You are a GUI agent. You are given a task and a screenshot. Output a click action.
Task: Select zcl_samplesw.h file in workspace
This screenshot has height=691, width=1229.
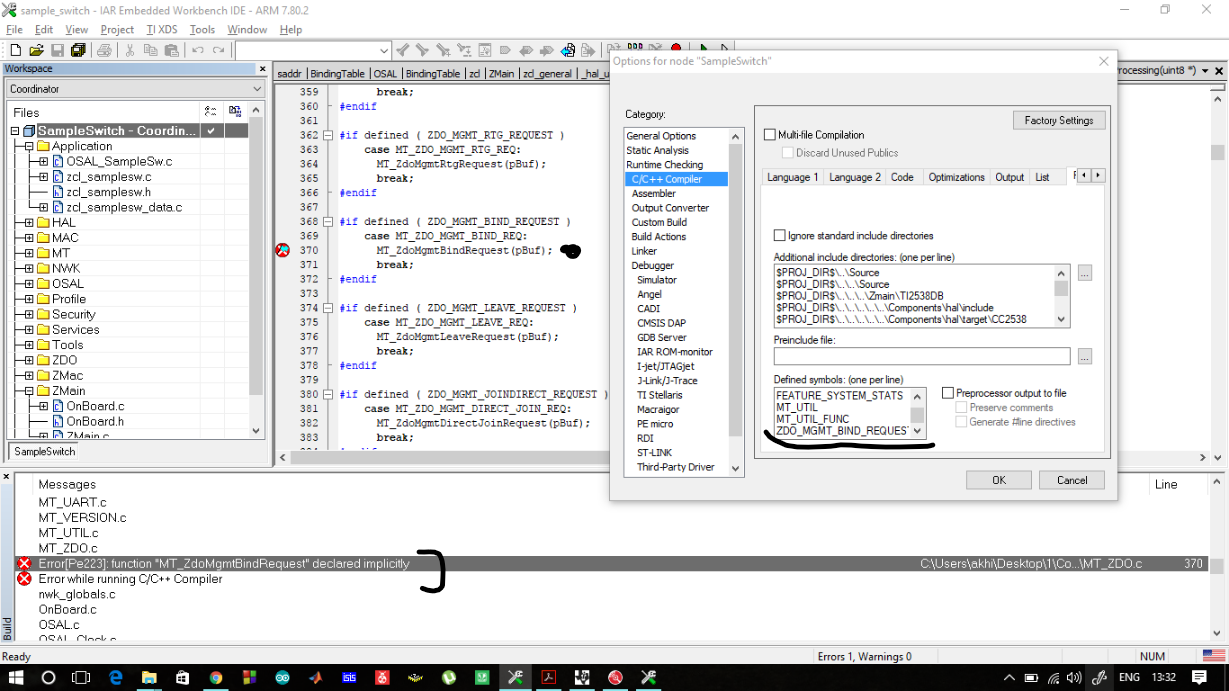(x=108, y=192)
